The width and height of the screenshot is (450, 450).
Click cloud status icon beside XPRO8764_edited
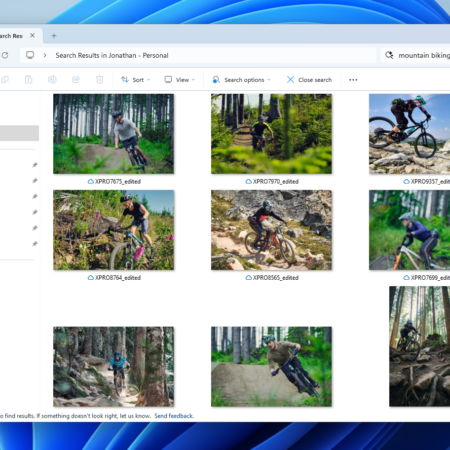[91, 278]
